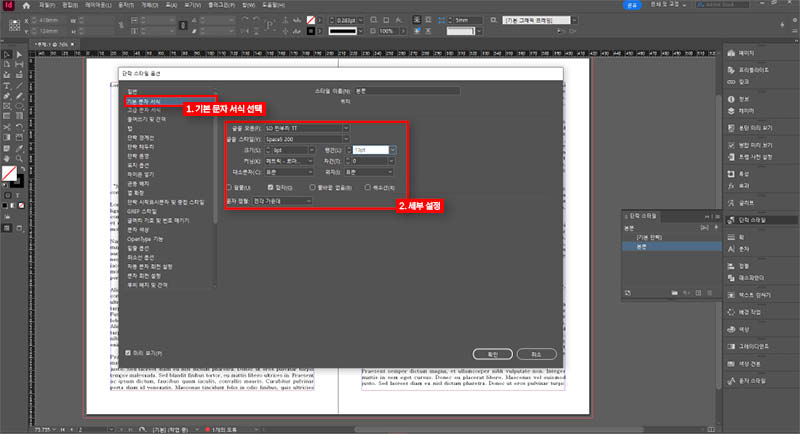Toggle the Underline (U) checkbox
The width and height of the screenshot is (800, 434).
[x=229, y=188]
